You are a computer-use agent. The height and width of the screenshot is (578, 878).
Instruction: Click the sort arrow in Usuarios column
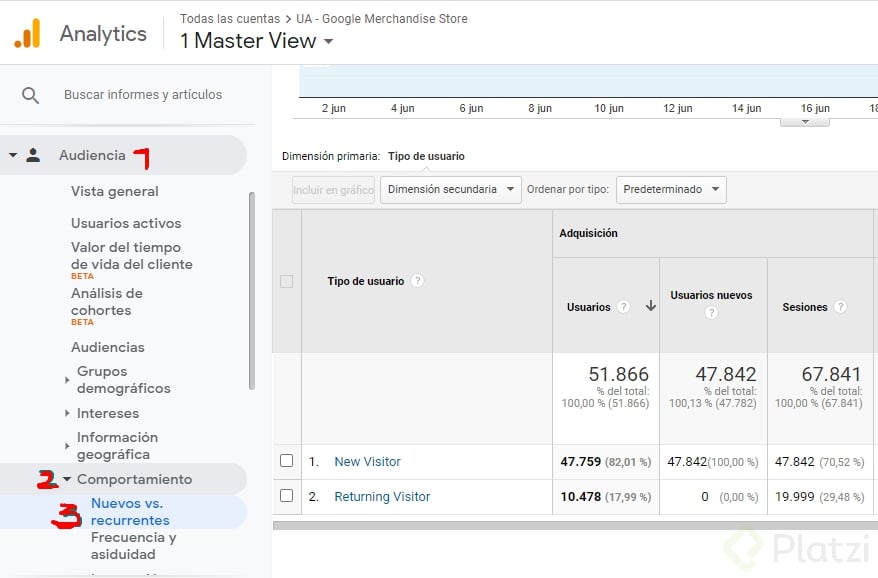(651, 307)
